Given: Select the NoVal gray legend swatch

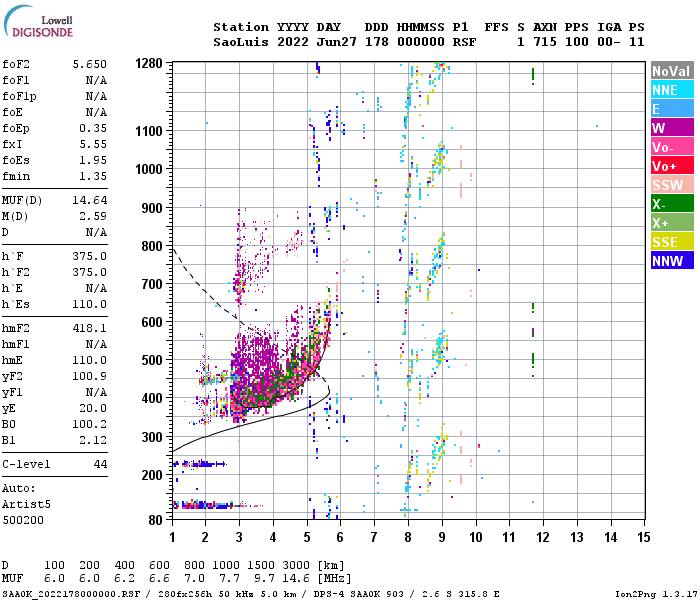Looking at the screenshot, I should 672,71.
